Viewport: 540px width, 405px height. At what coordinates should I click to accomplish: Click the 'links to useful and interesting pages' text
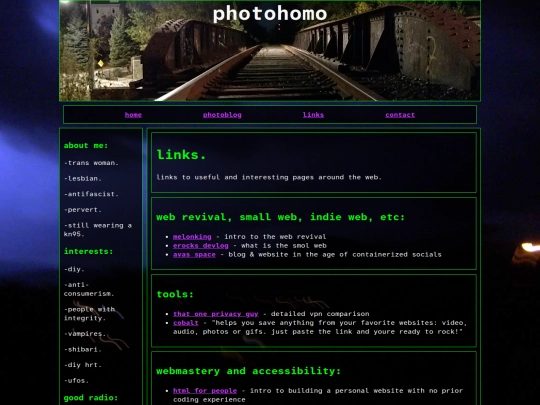pyautogui.click(x=269, y=177)
